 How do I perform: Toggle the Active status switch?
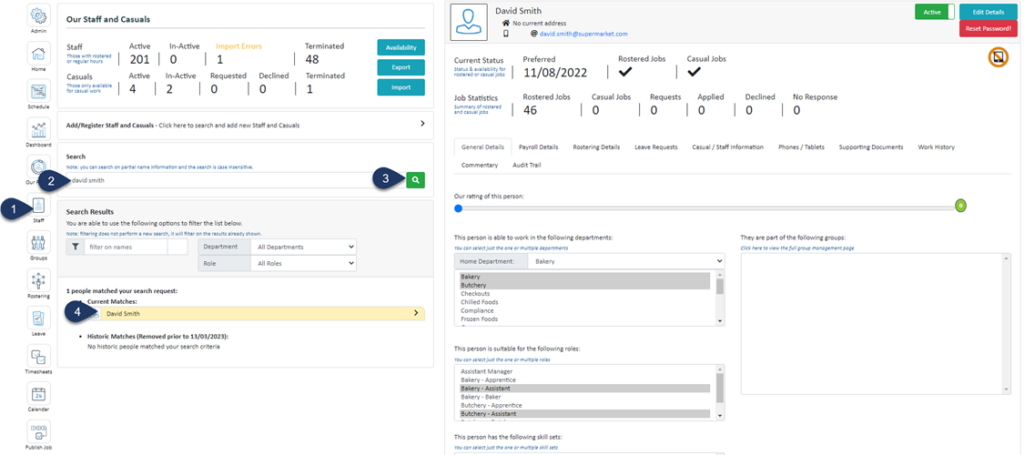935,11
